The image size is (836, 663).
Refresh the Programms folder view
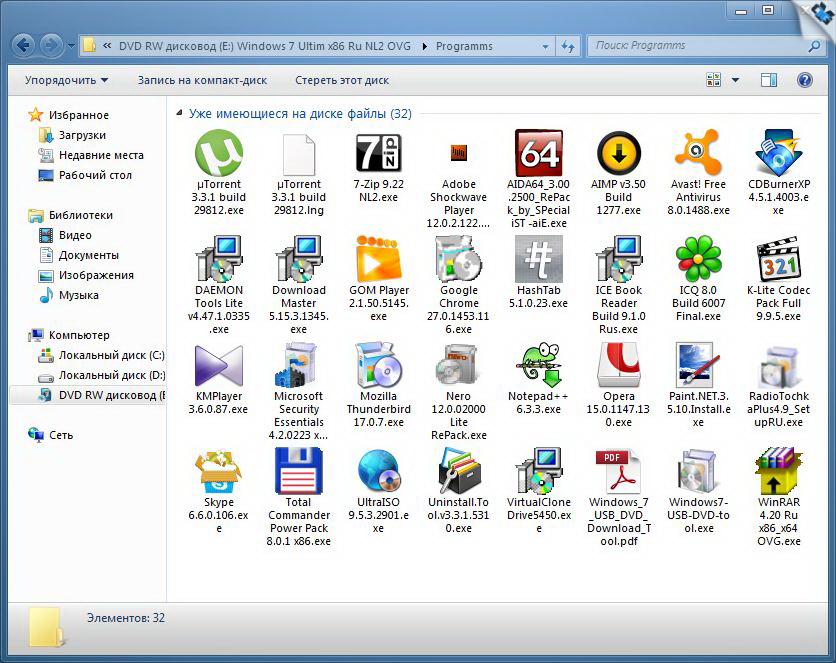(x=568, y=46)
